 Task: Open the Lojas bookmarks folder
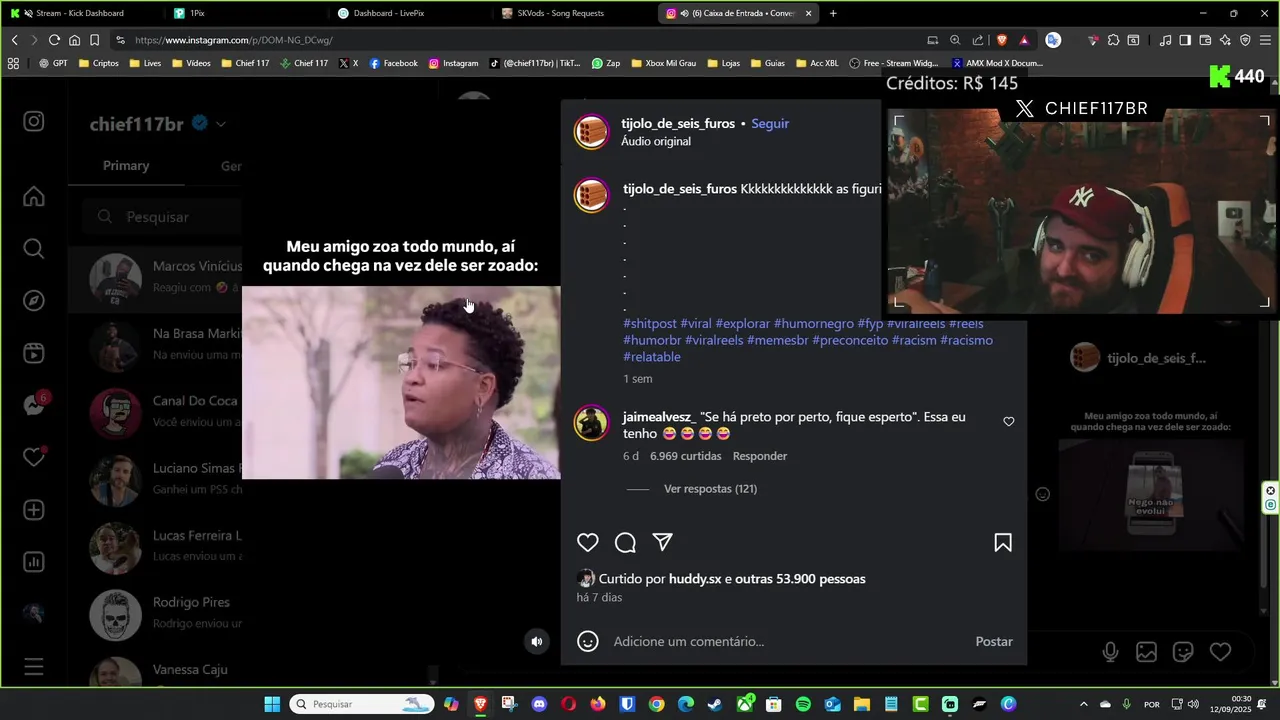(723, 63)
